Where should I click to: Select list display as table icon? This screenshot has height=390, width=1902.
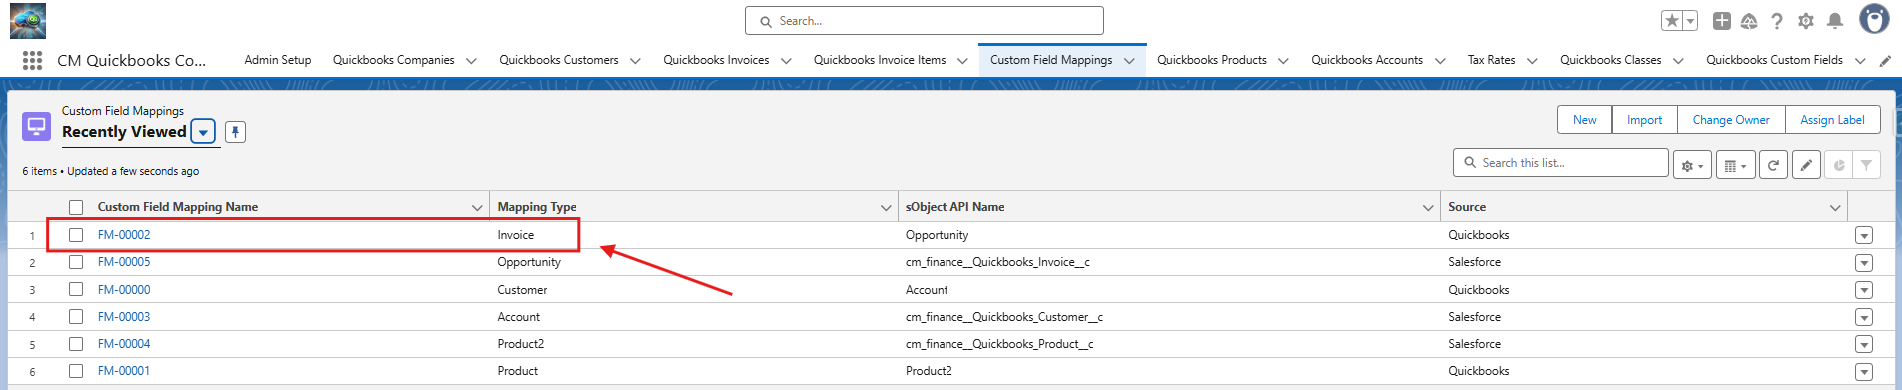point(1736,166)
